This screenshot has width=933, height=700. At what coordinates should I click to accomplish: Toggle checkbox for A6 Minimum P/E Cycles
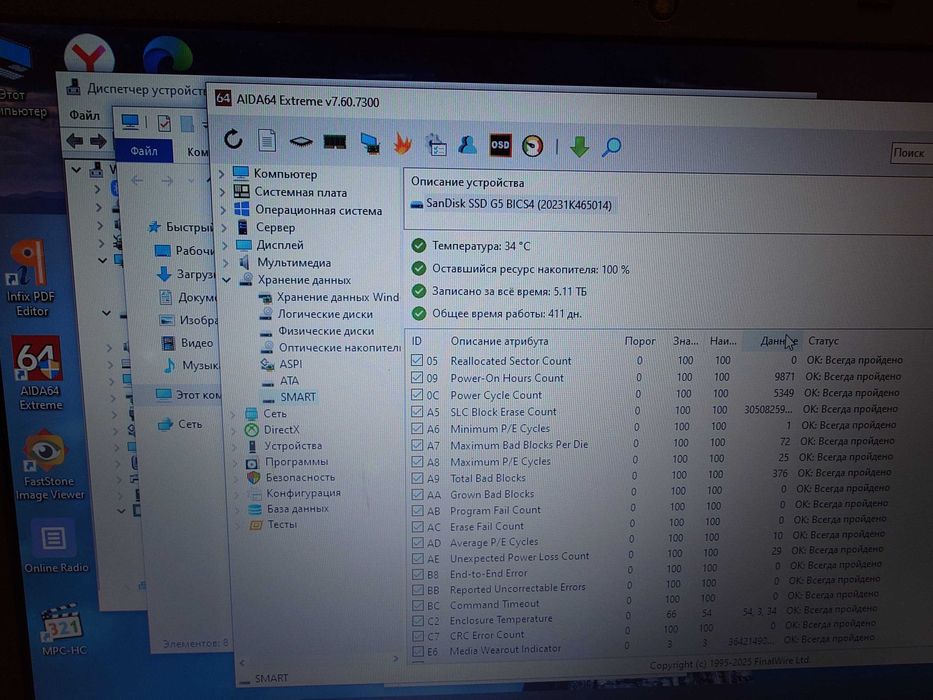tap(417, 427)
